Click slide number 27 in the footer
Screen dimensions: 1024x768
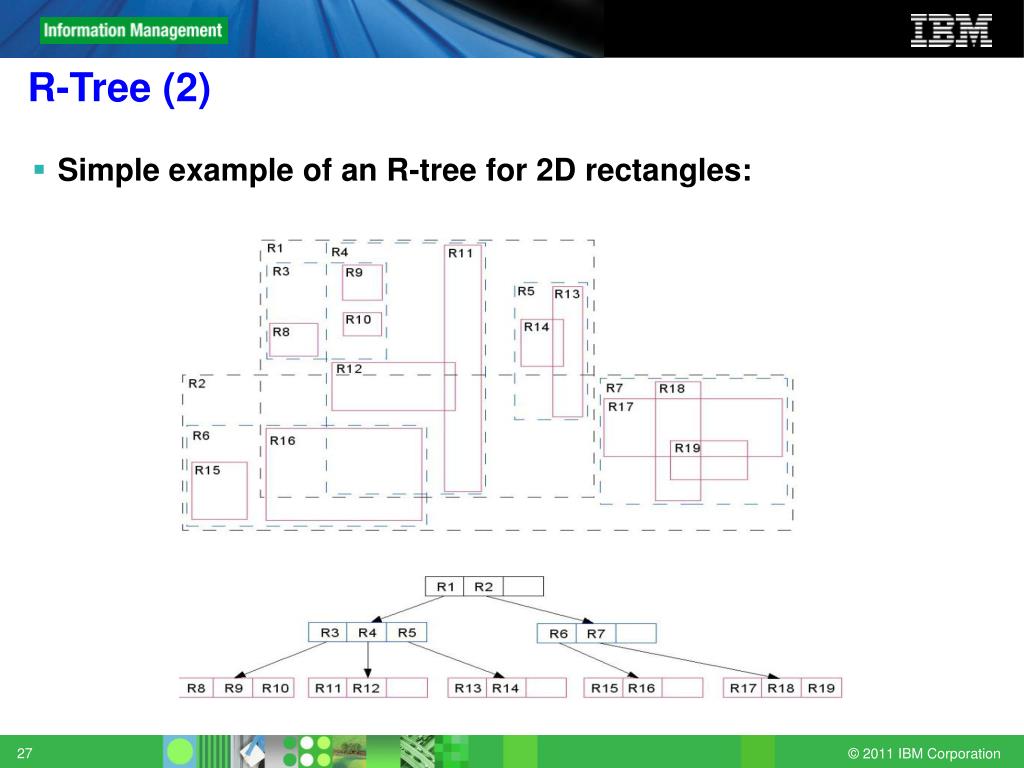24,753
